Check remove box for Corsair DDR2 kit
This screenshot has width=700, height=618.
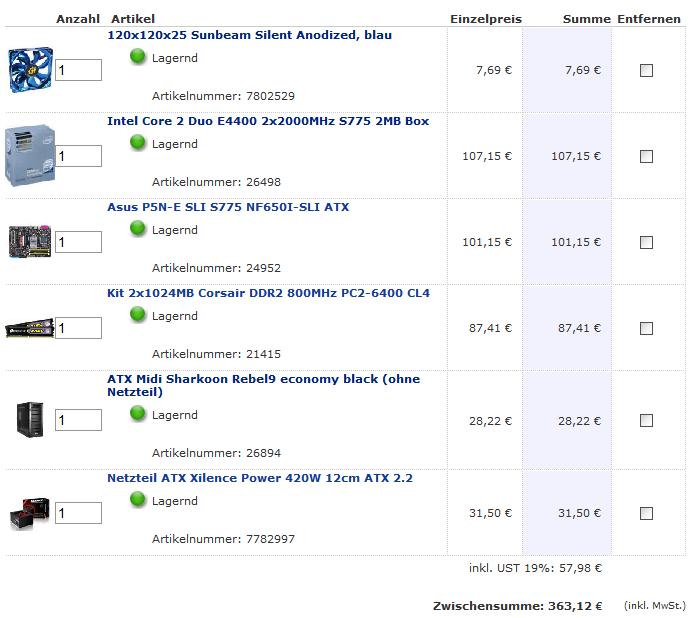pos(646,329)
